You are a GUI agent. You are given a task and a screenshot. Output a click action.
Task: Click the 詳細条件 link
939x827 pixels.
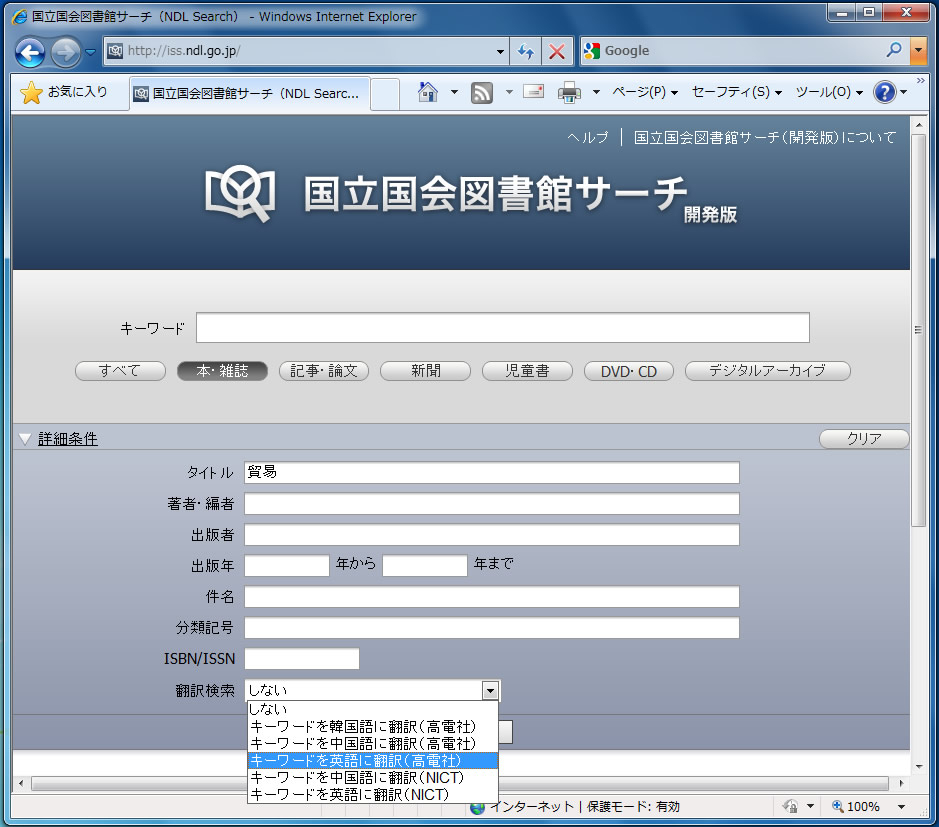click(x=68, y=439)
